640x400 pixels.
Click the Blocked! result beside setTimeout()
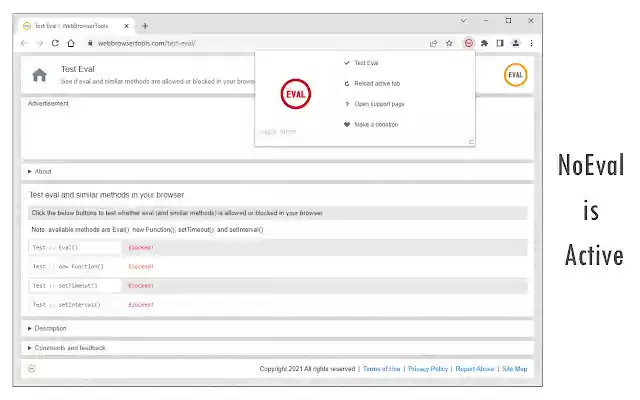click(x=141, y=286)
